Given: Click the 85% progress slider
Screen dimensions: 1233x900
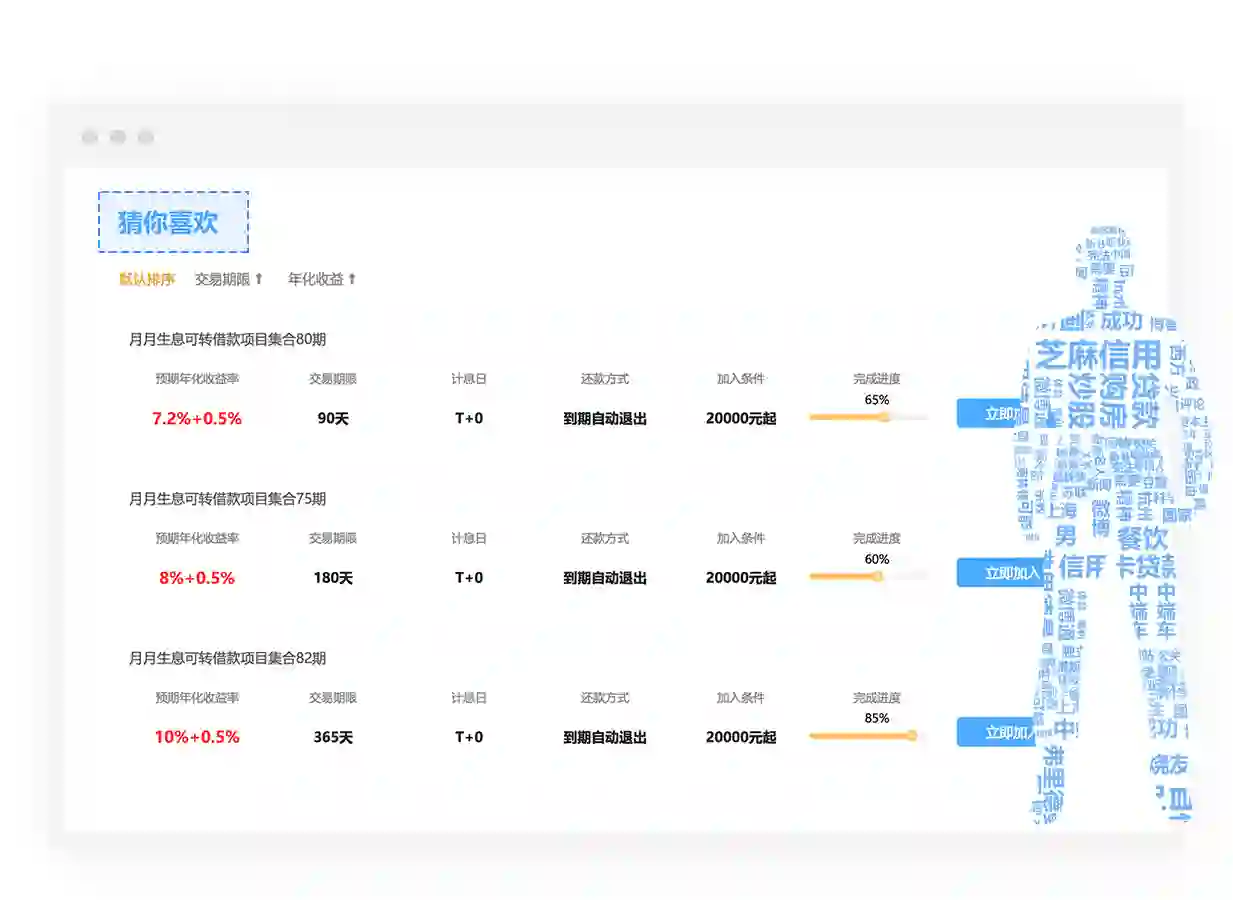Looking at the screenshot, I should coord(868,736).
